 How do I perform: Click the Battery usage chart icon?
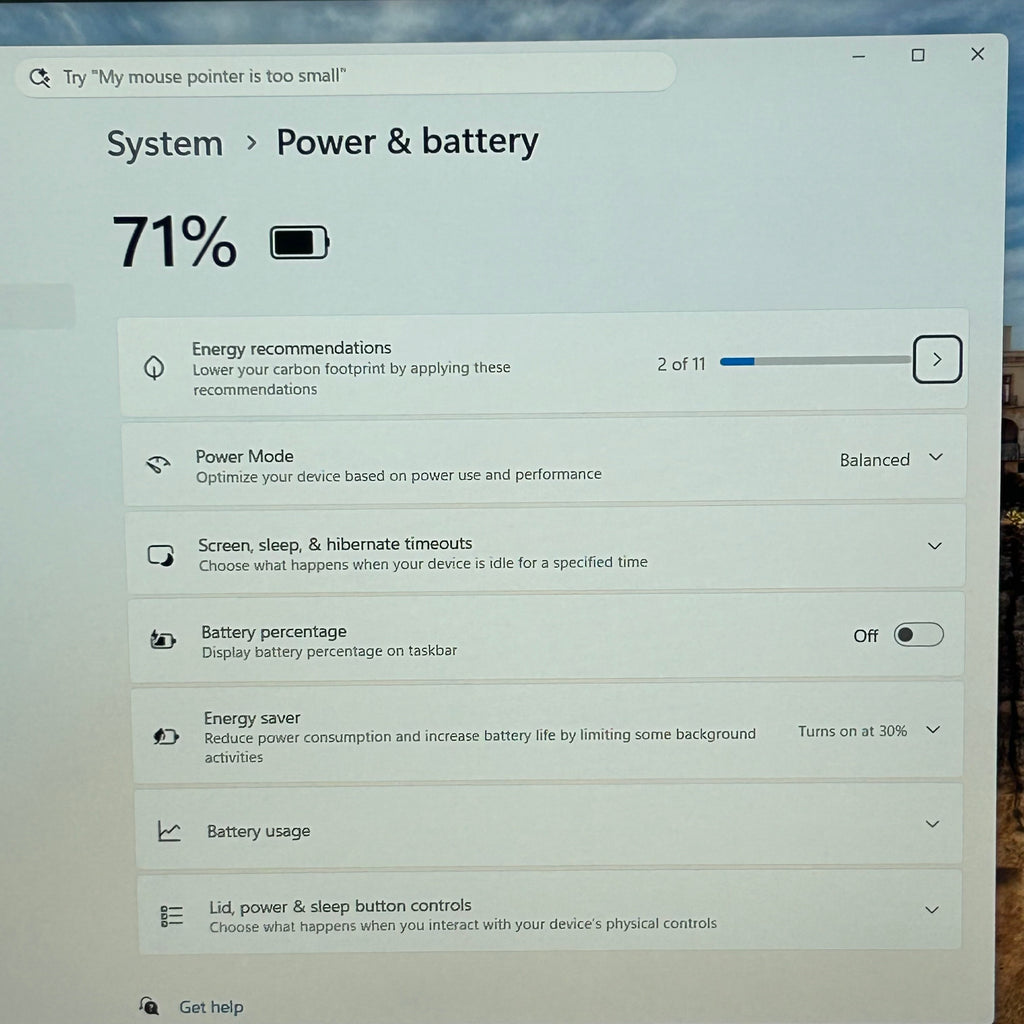pyautogui.click(x=169, y=831)
